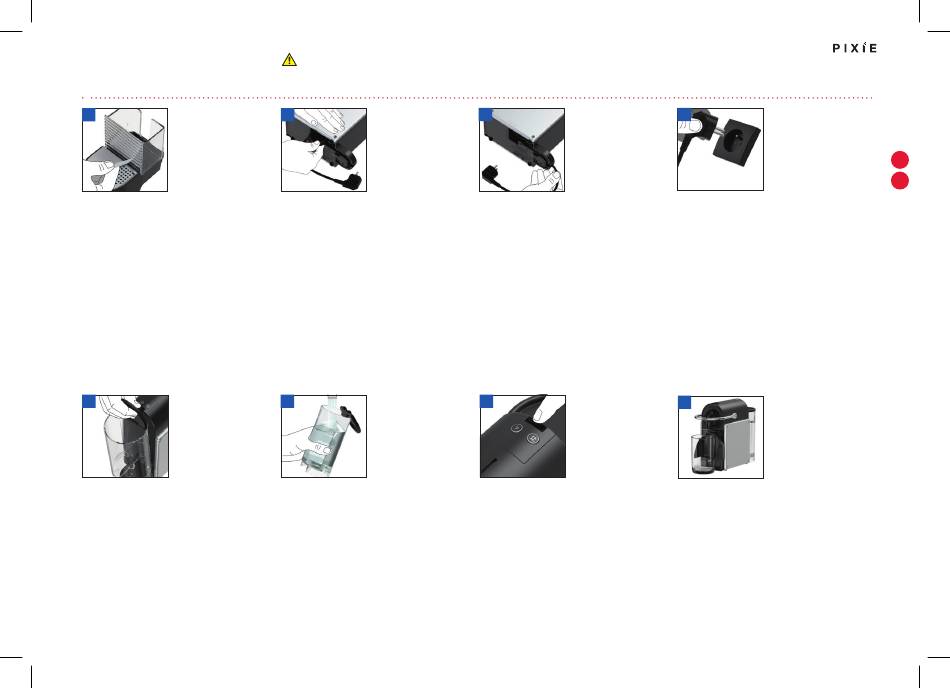
Task: Open the plug into wall socket illustration
Action: tap(720, 150)
